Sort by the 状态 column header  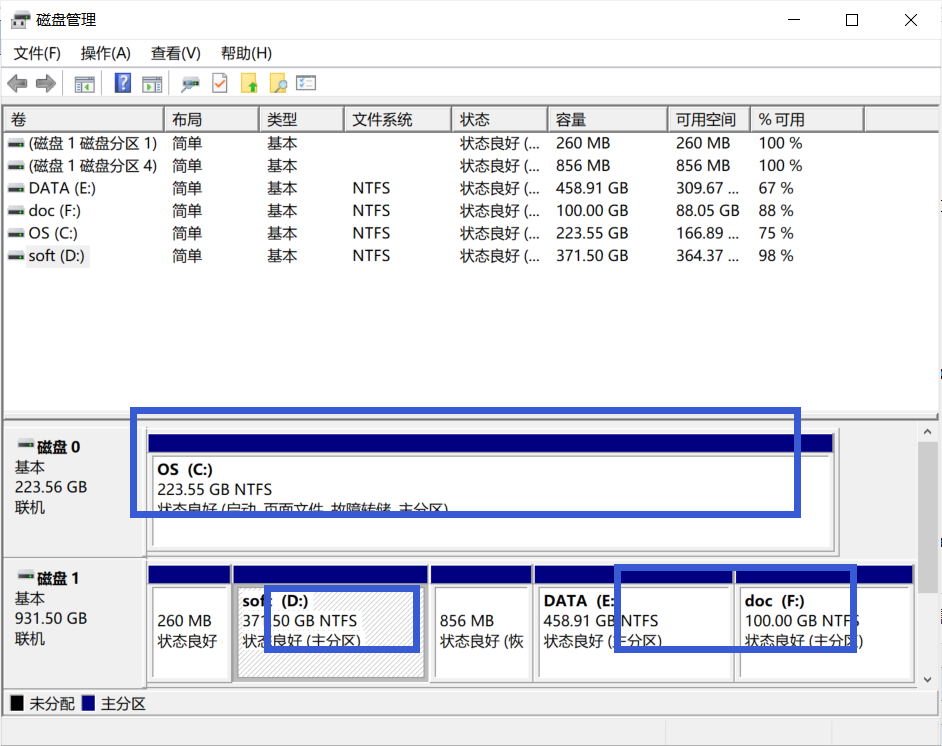500,120
